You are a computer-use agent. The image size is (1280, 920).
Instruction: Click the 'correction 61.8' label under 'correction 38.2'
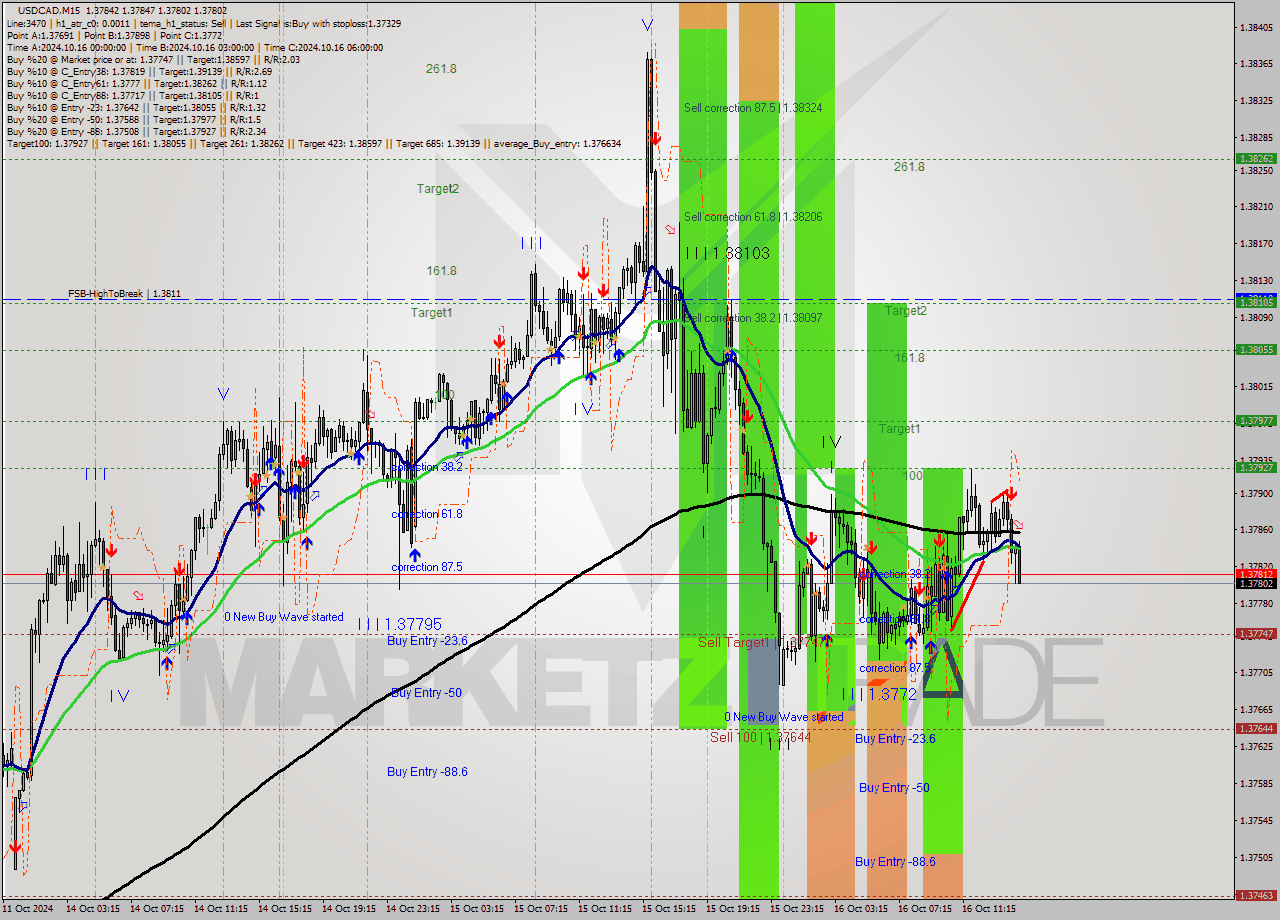pyautogui.click(x=427, y=514)
